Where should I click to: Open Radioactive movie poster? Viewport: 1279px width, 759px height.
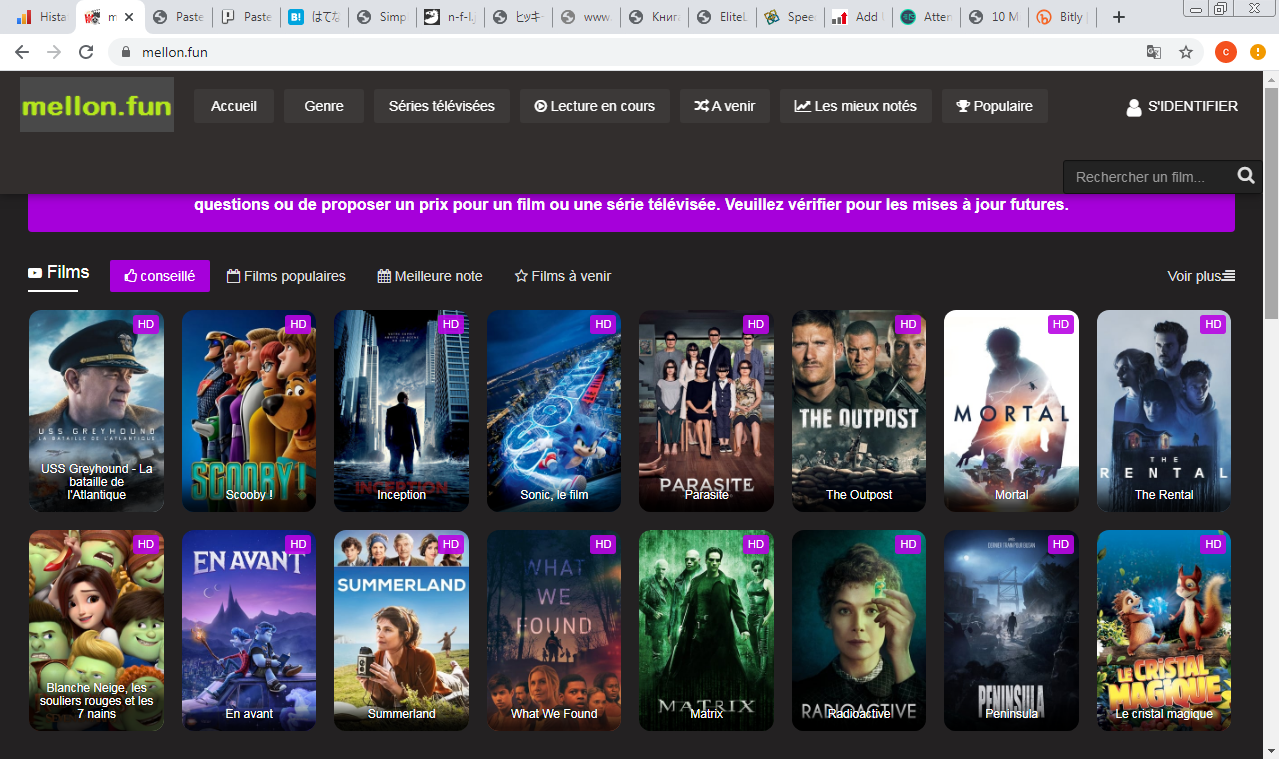pyautogui.click(x=859, y=631)
